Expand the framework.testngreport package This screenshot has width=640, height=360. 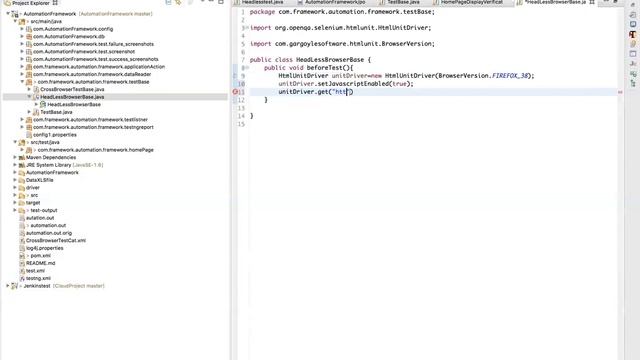pos(22,127)
